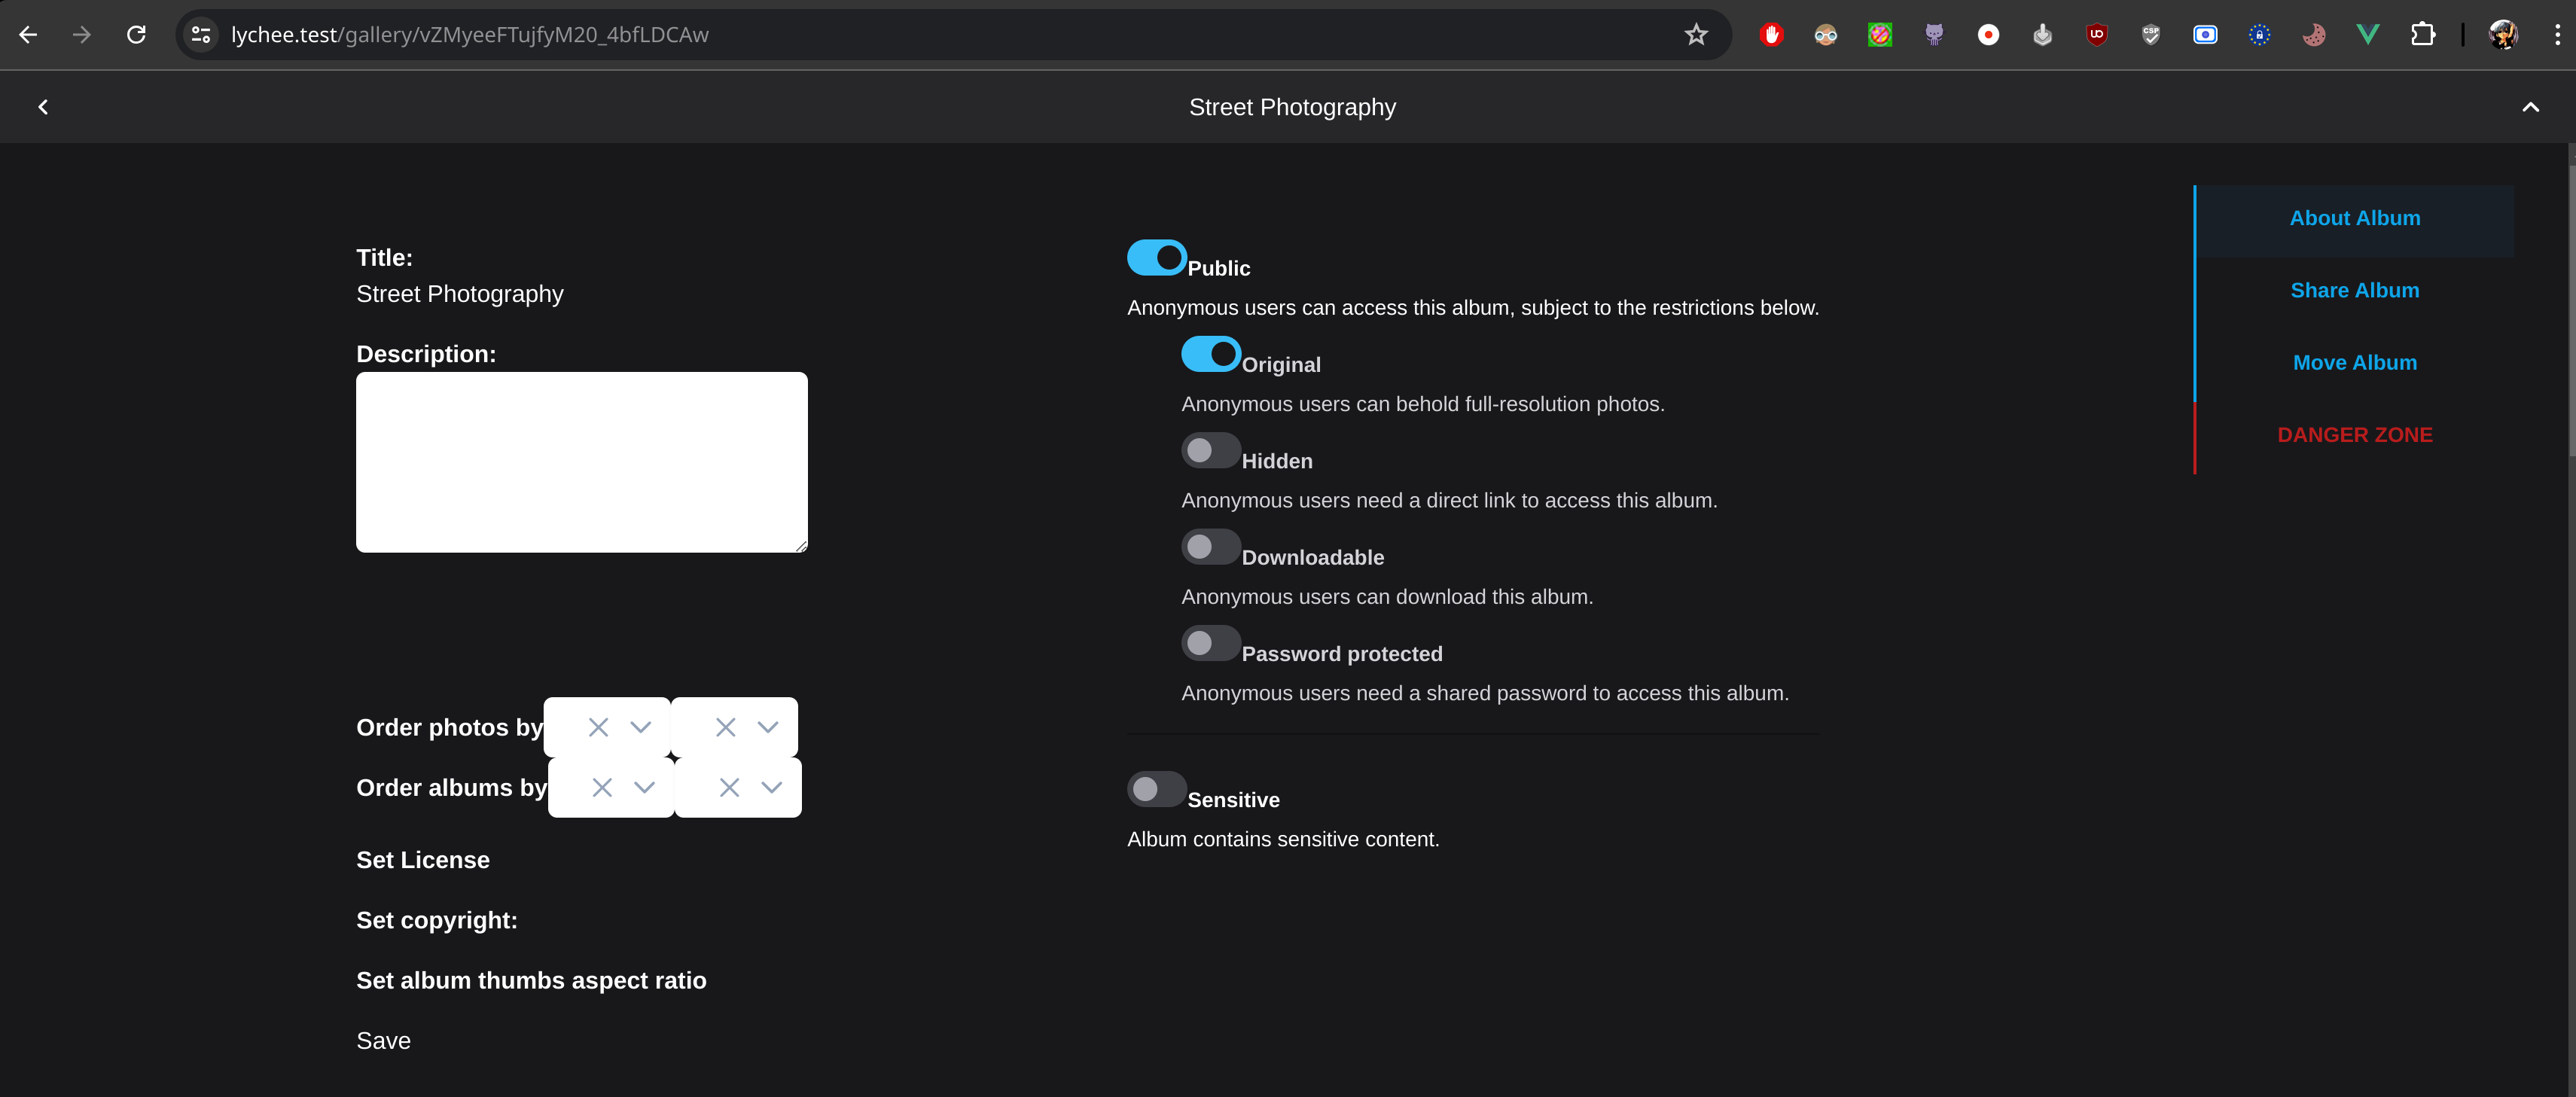
Task: Toggle the Public album switch off
Action: [x=1155, y=256]
